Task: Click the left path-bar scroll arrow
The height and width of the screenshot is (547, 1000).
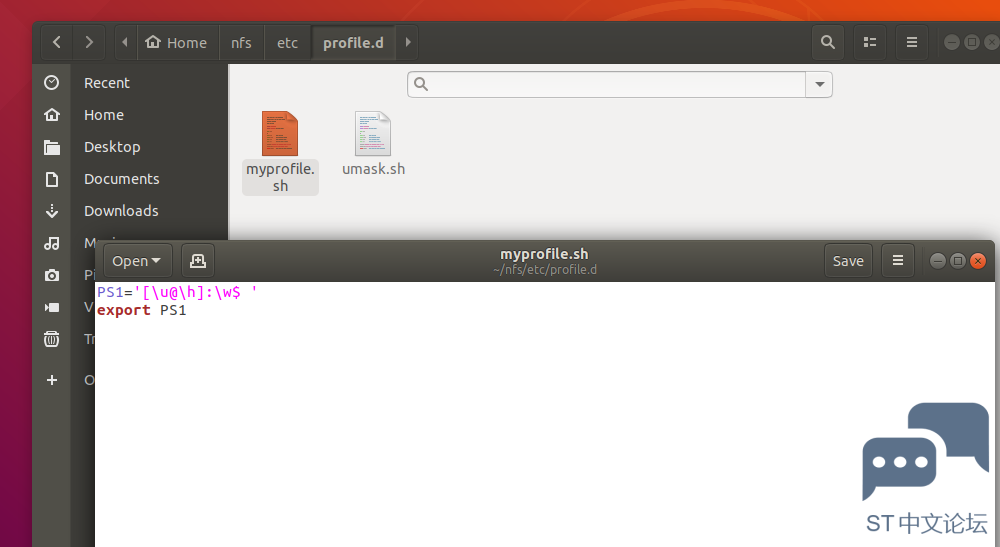Action: coord(125,43)
